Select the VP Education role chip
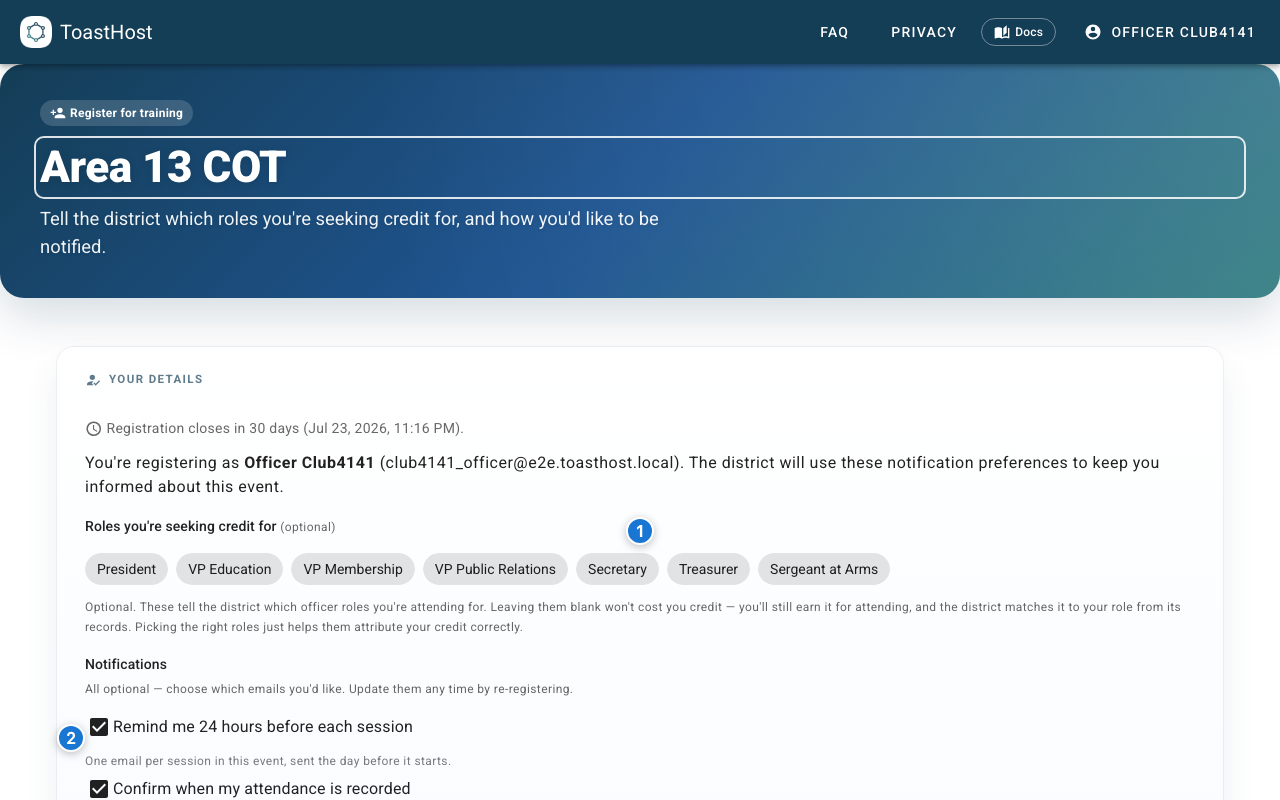Screen dimensions: 1280x800 pyautogui.click(x=230, y=569)
